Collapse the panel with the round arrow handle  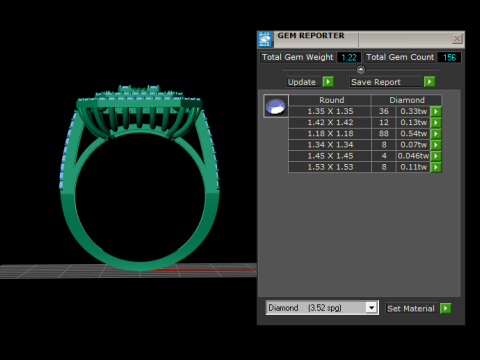[361, 69]
